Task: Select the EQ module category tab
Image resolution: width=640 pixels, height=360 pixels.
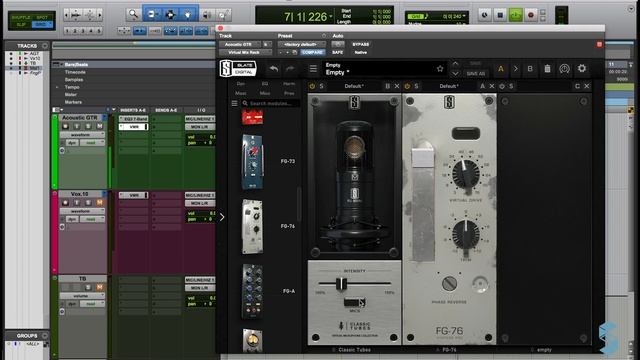Action: pyautogui.click(x=265, y=84)
